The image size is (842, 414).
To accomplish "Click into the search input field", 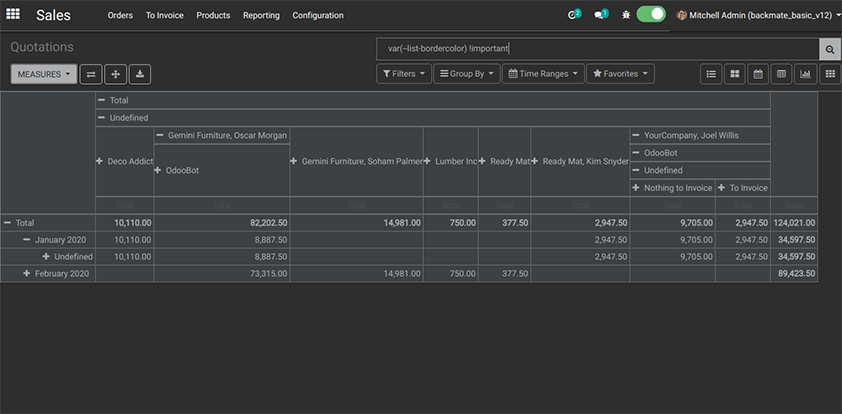I will pyautogui.click(x=597, y=49).
